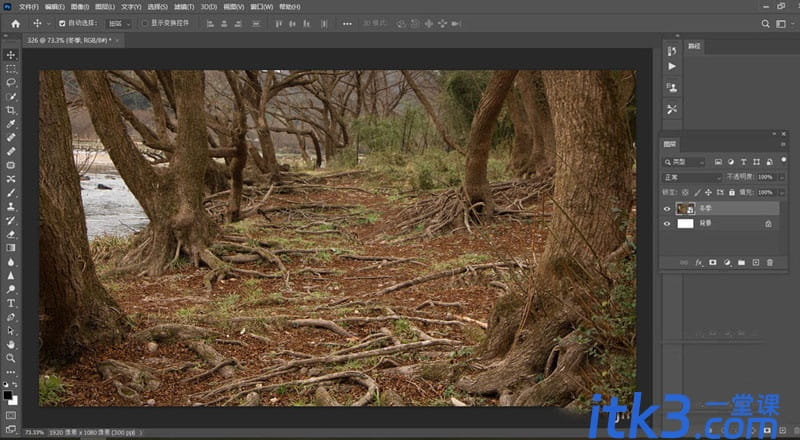
Task: Add a layer mask
Action: [713, 262]
